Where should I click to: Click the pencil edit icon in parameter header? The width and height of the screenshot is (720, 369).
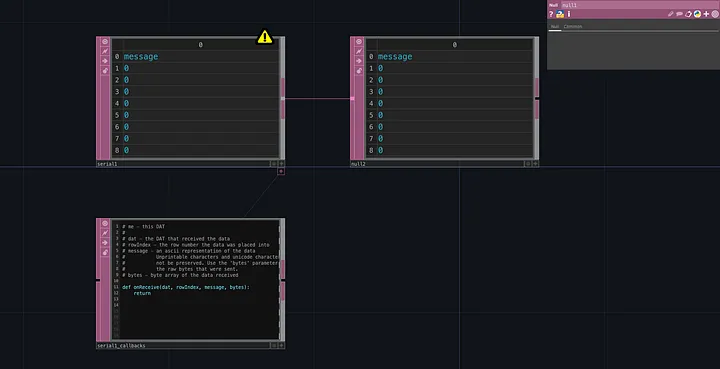point(670,14)
